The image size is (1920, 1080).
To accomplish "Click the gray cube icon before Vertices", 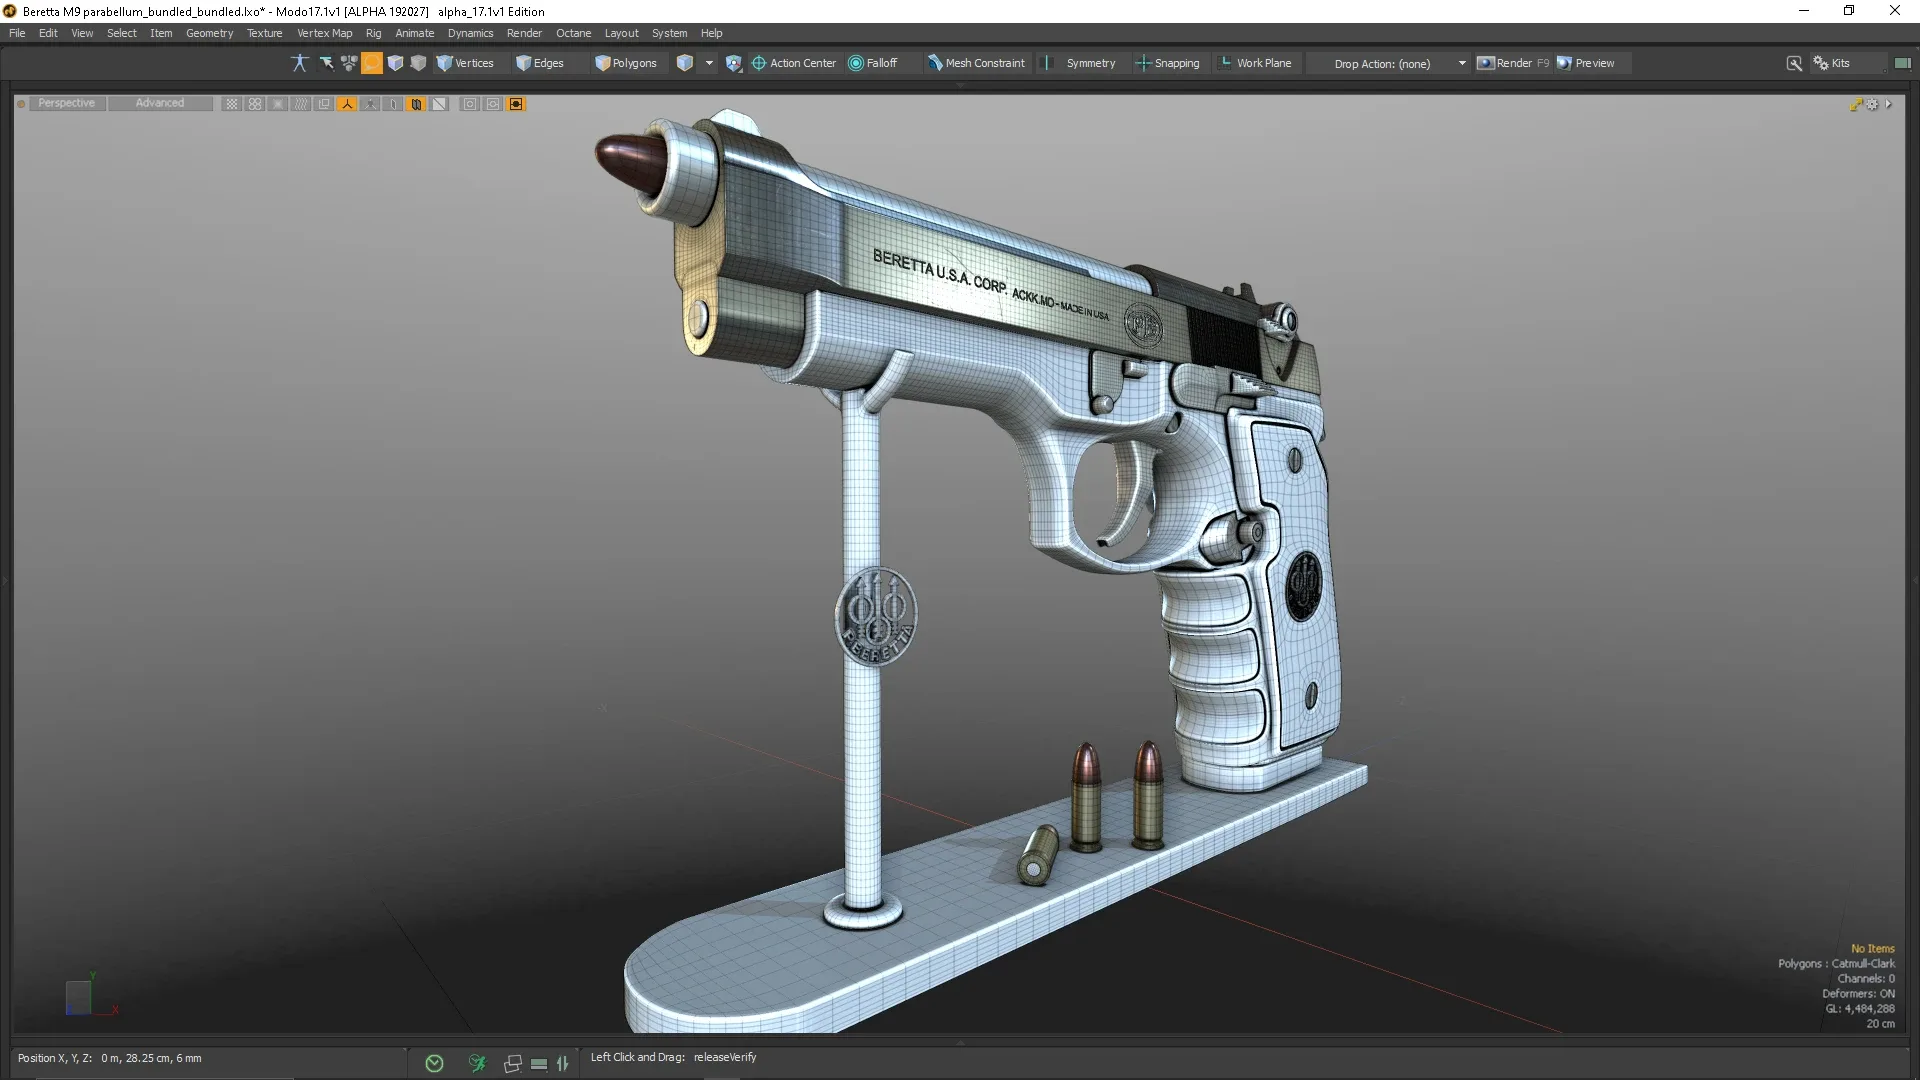I will (418, 63).
